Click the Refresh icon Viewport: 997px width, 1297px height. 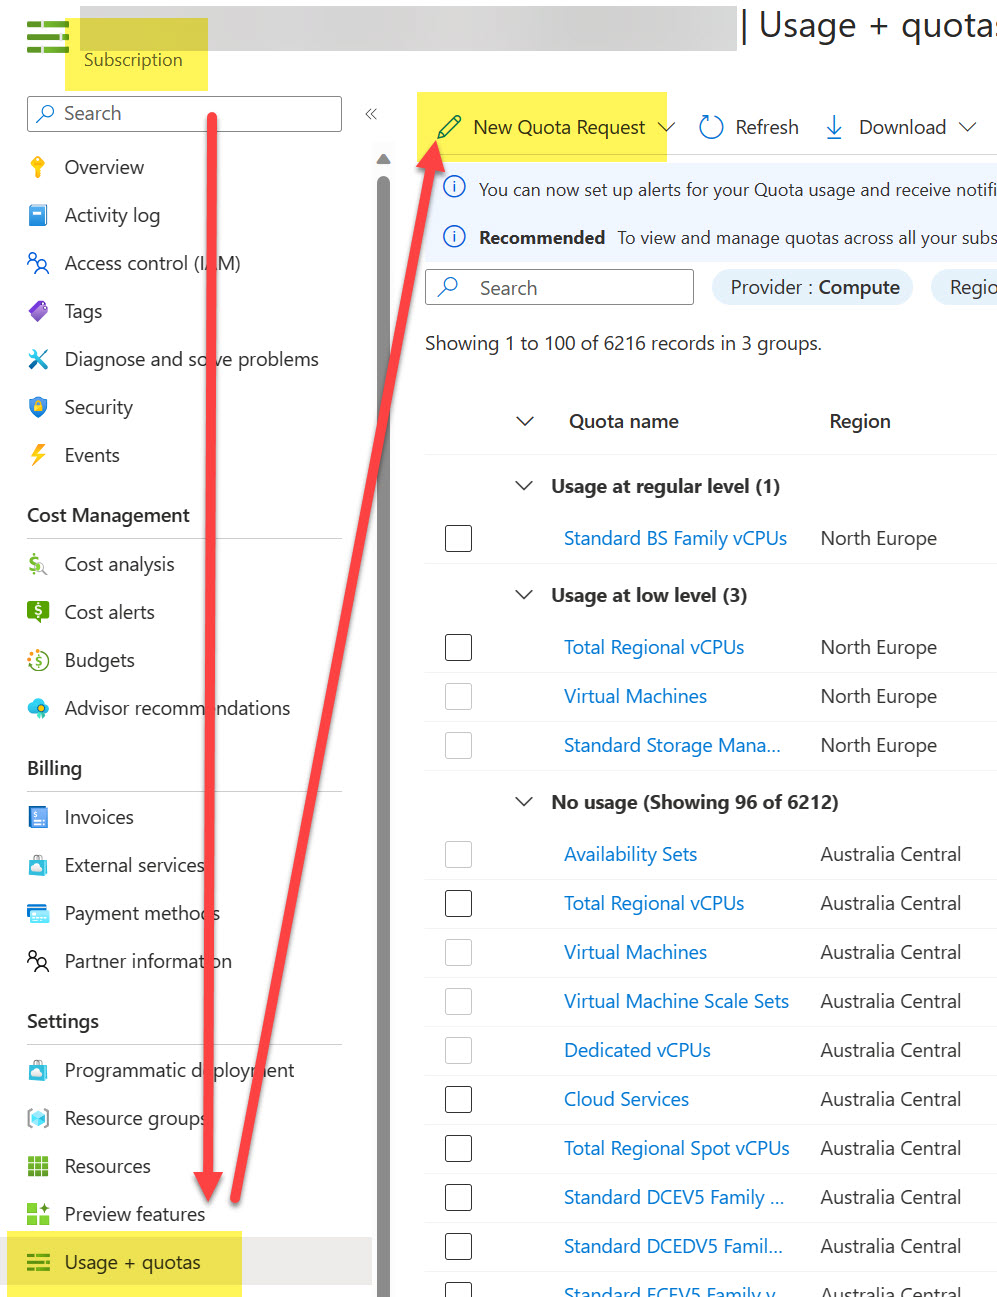pyautogui.click(x=710, y=126)
